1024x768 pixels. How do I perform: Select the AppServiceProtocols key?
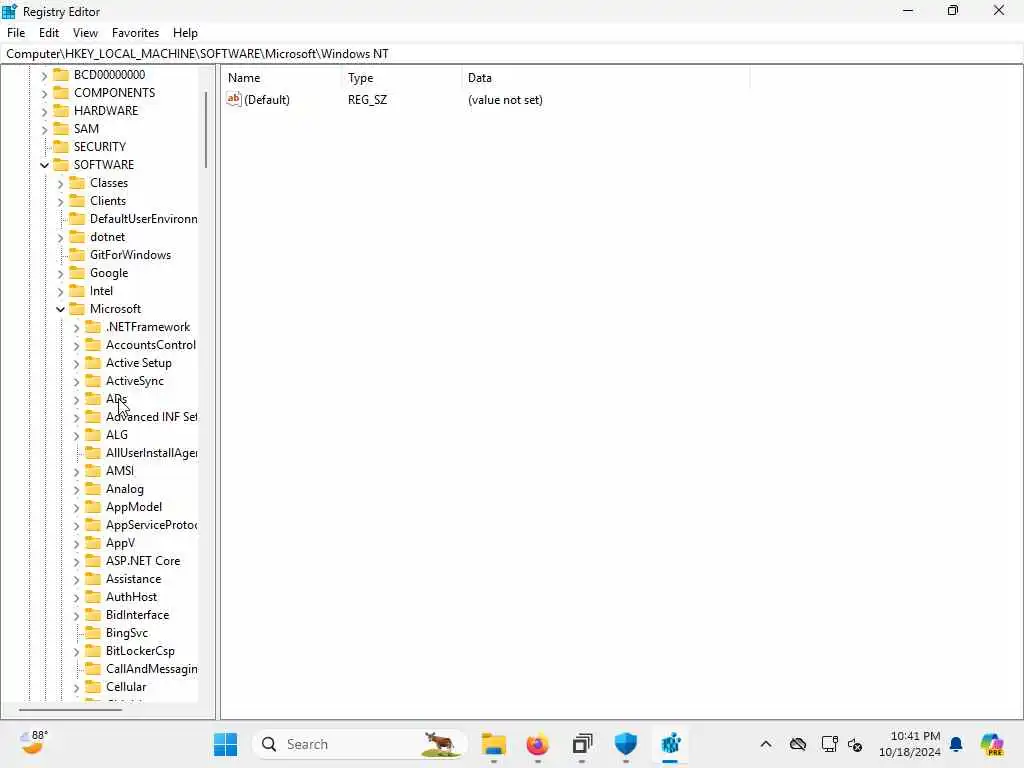152,525
